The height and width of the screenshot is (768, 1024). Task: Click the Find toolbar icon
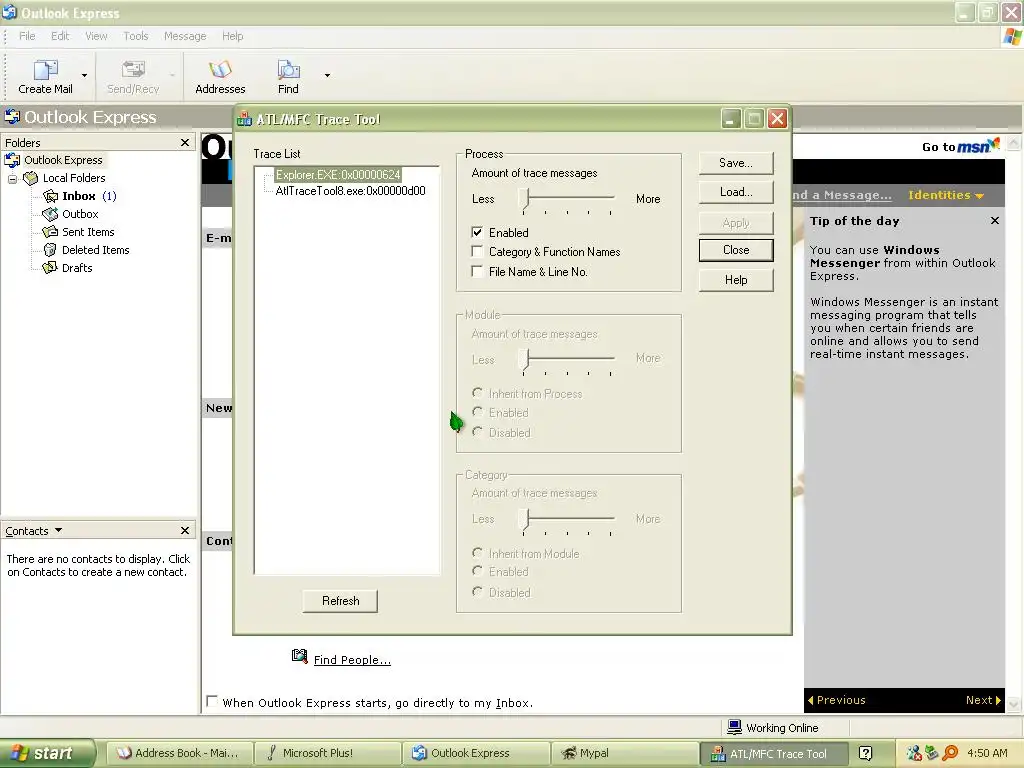(288, 69)
